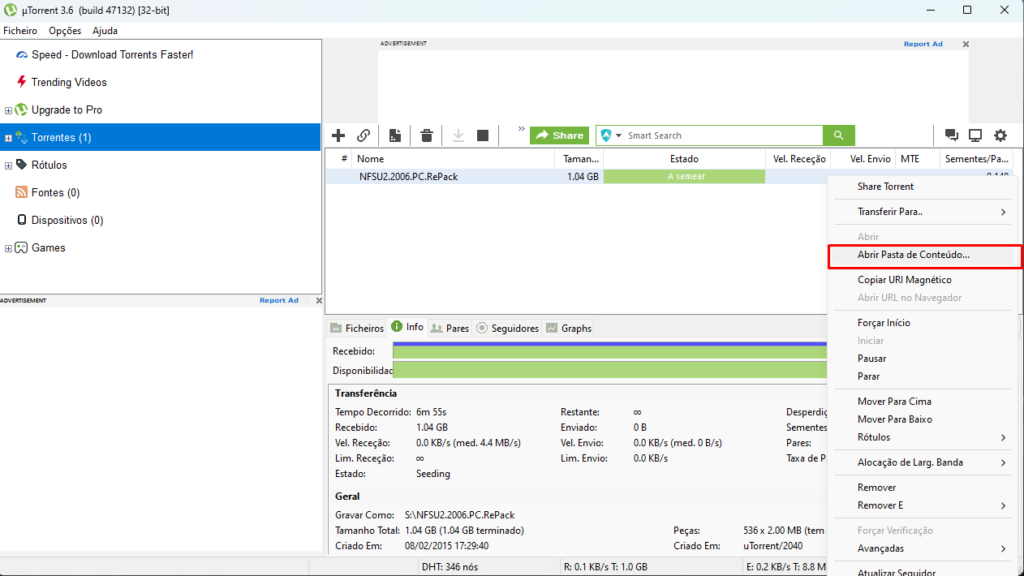Expand the Upgrade to Pro tree node

[x=8, y=110]
